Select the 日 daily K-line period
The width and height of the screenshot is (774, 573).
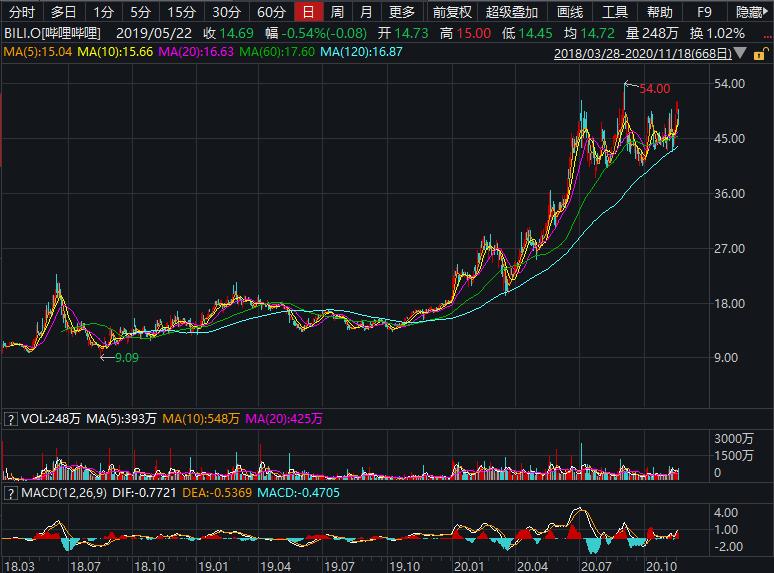click(309, 12)
